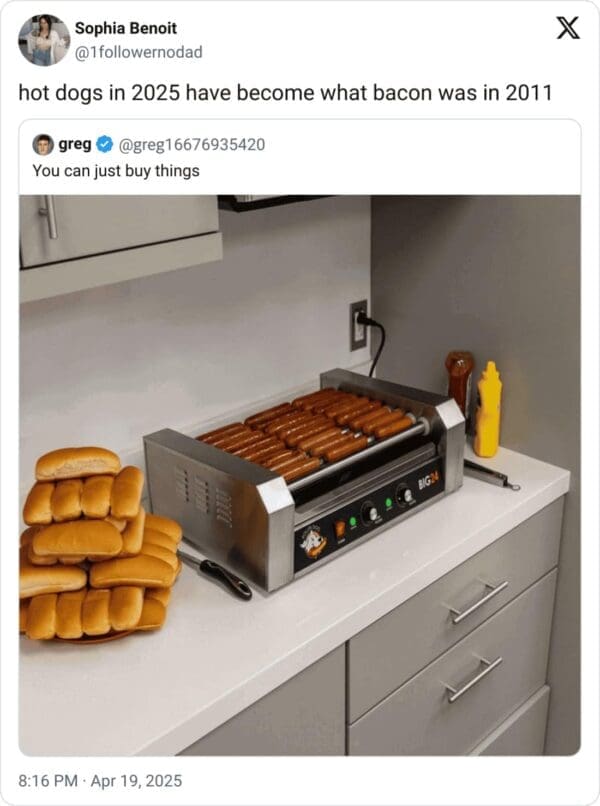
Task: Click the 8:16 PM timestamp
Action: [50, 780]
